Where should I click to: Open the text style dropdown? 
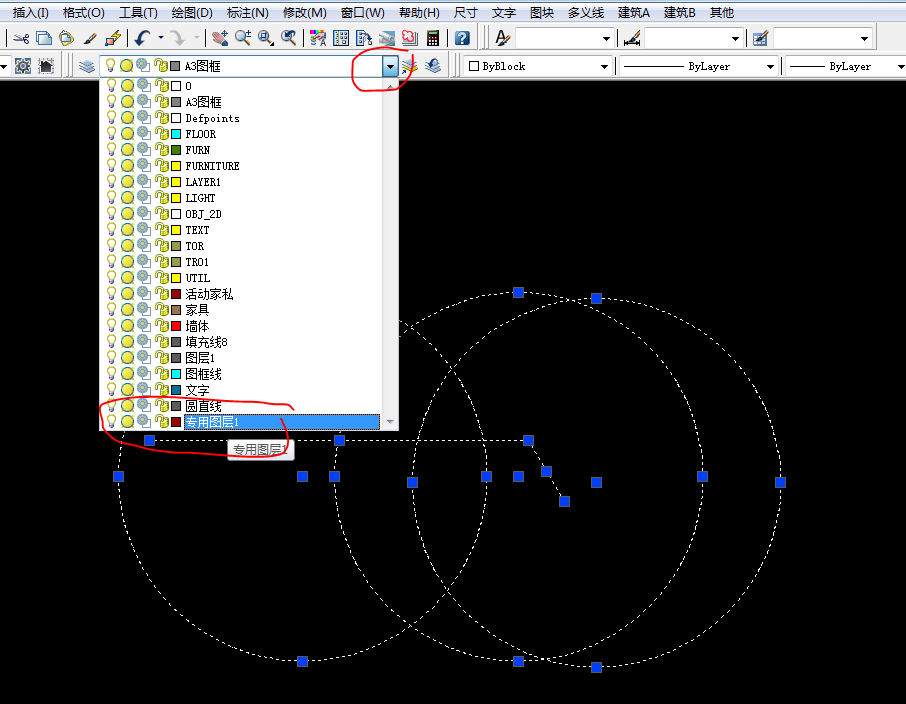[x=606, y=39]
